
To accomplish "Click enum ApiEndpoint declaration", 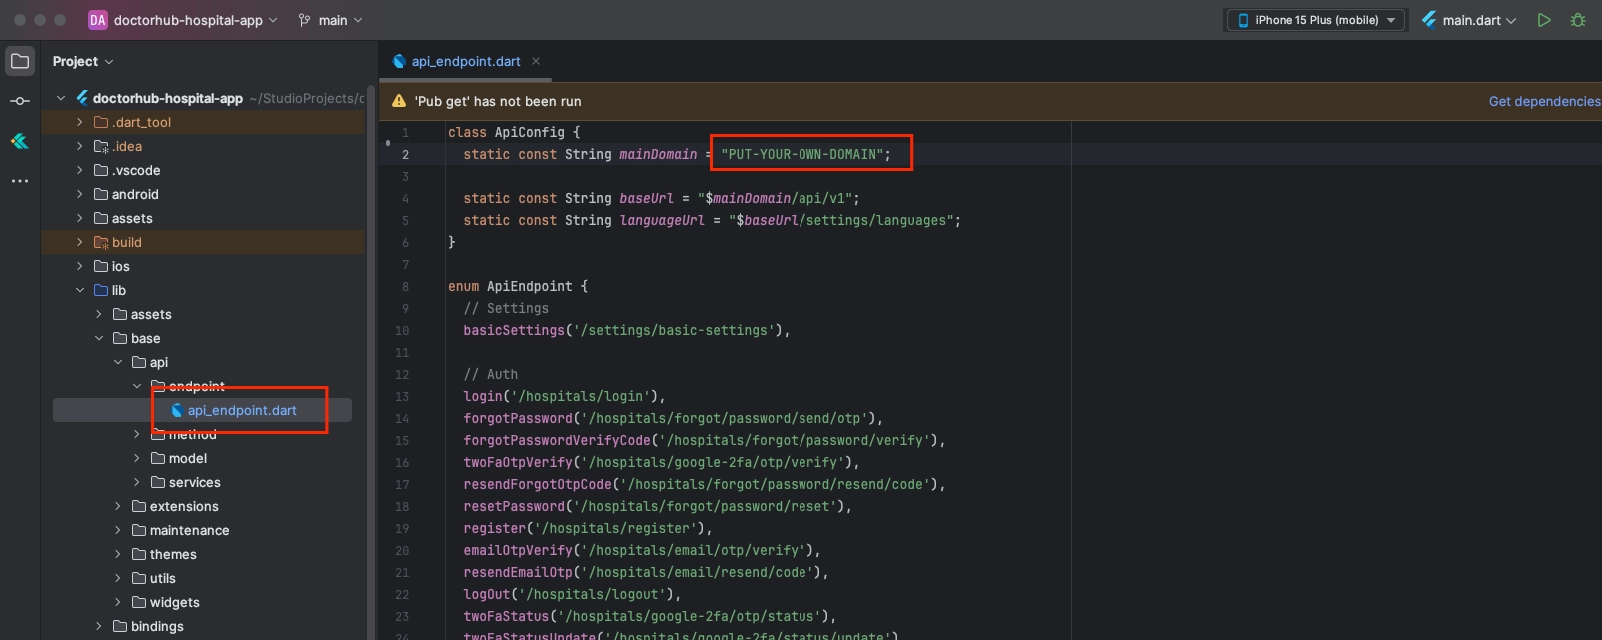I will point(518,286).
